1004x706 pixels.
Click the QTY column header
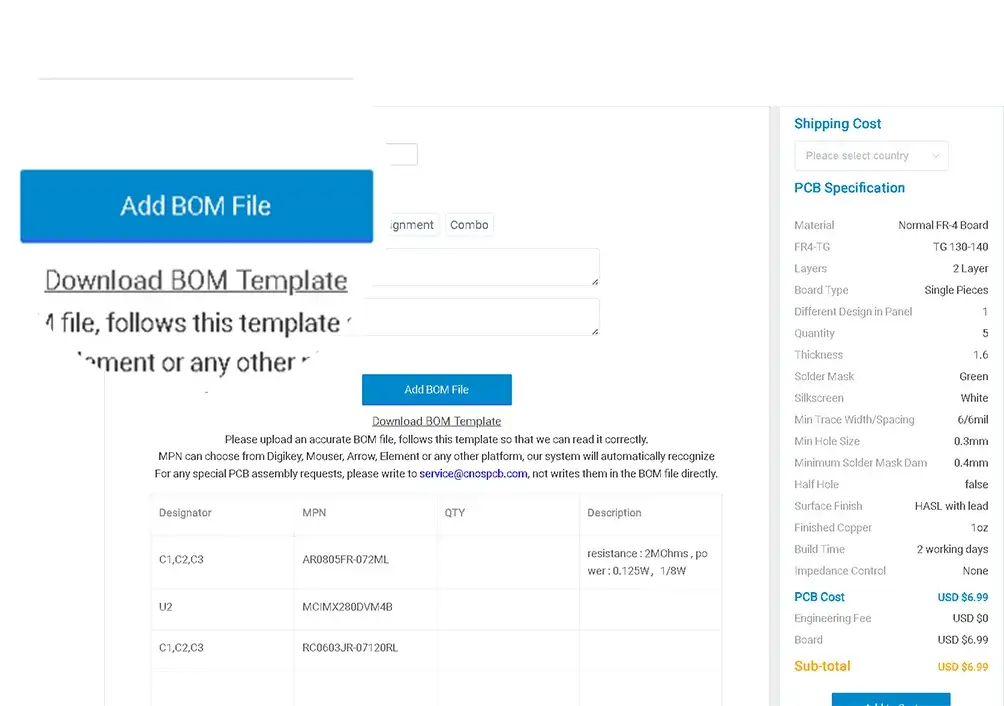click(x=455, y=513)
